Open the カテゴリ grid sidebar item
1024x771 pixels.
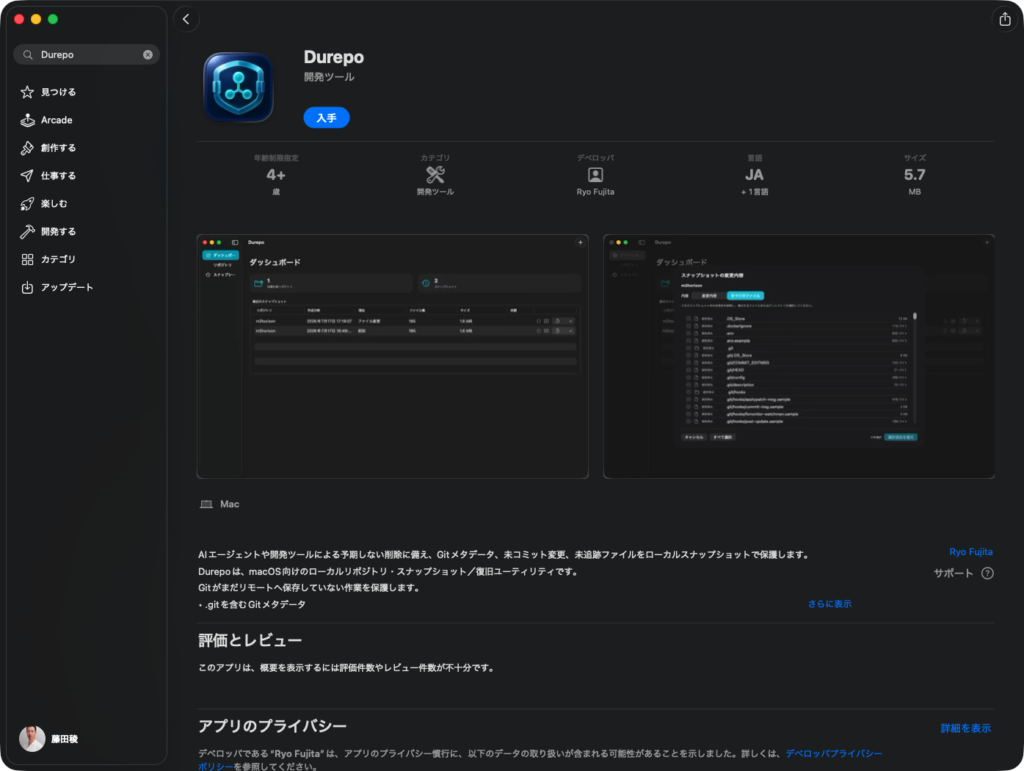coord(86,259)
